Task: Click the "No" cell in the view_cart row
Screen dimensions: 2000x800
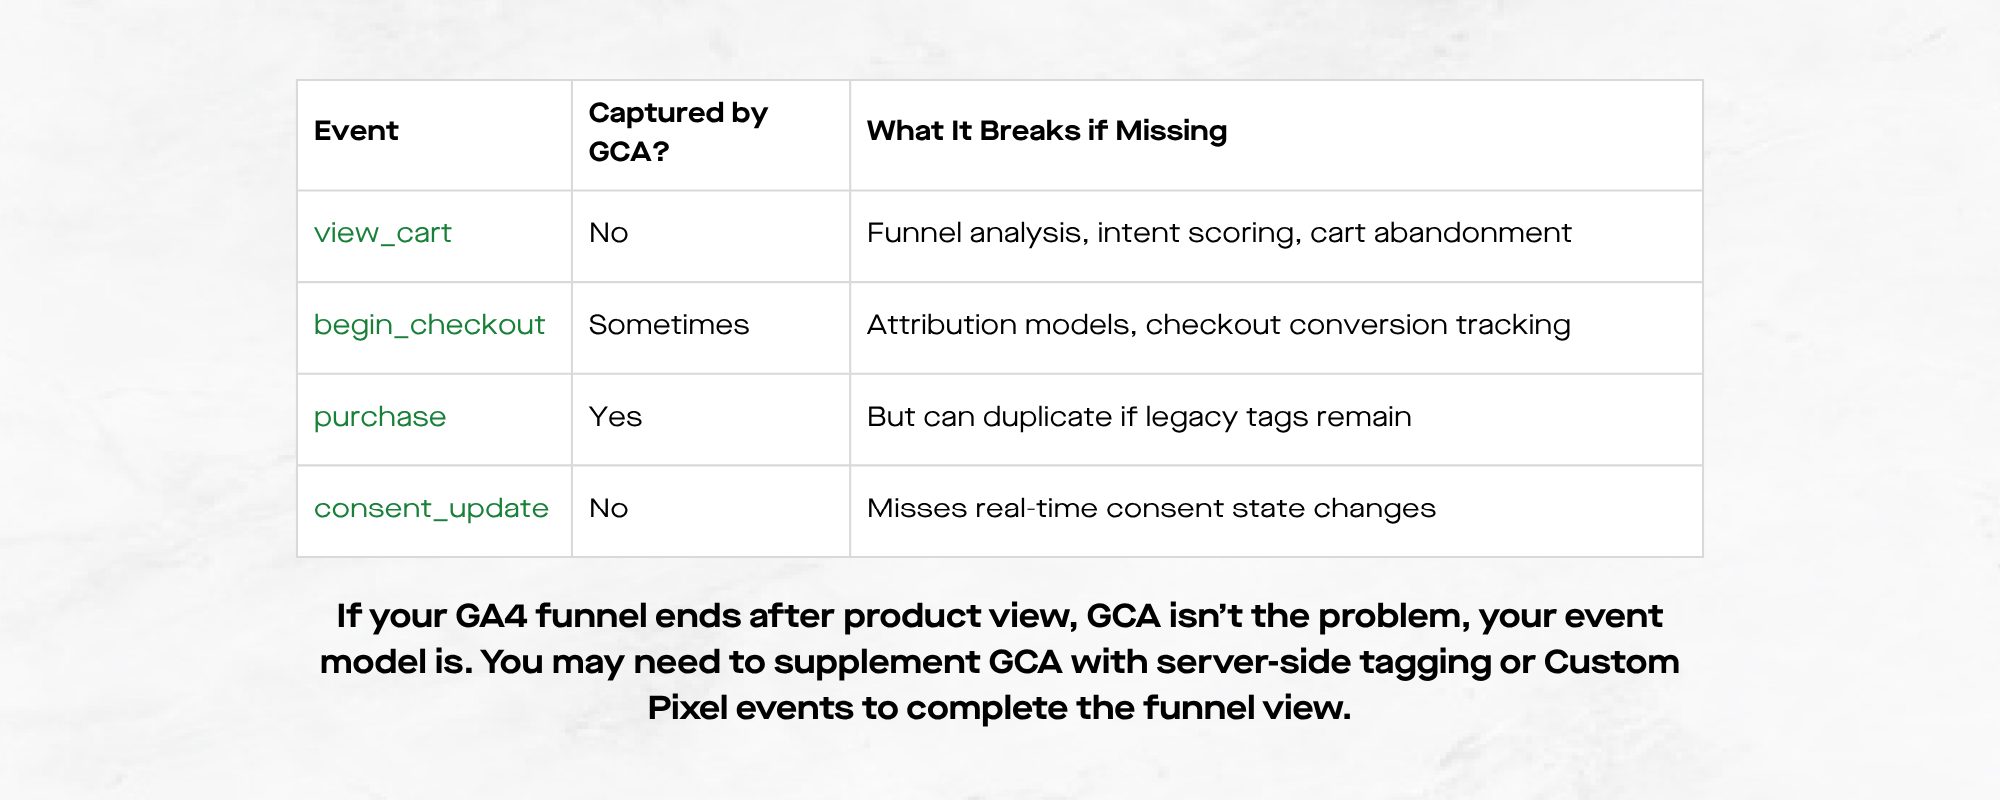Action: tap(608, 233)
